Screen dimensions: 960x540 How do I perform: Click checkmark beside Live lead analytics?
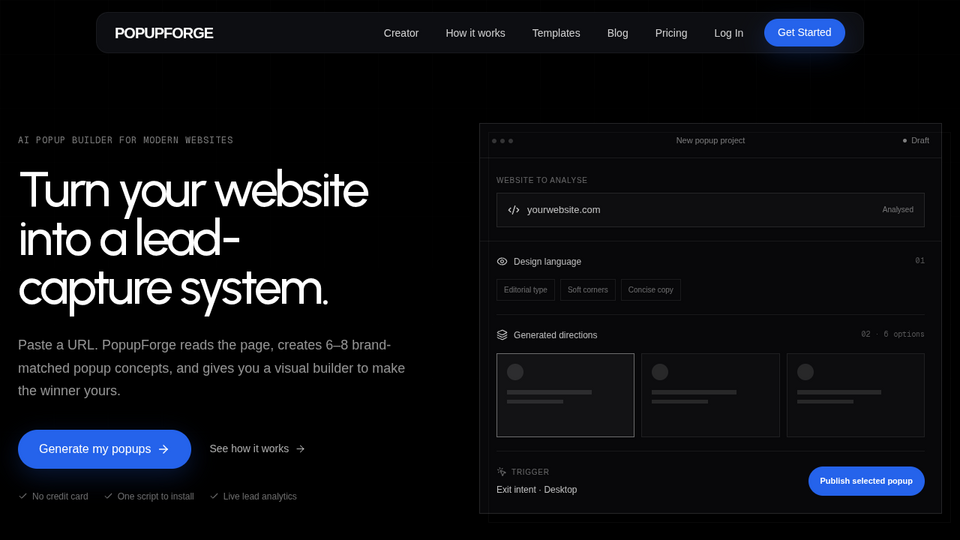point(214,496)
